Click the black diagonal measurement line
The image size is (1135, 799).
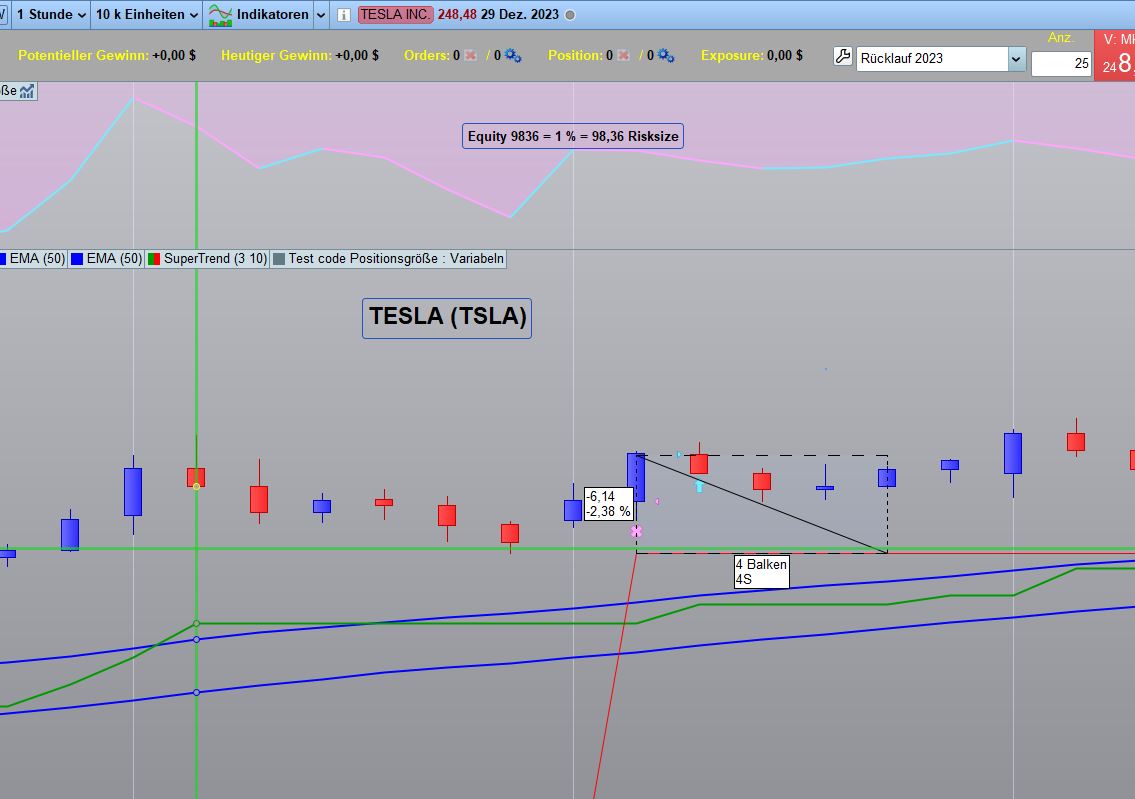pos(761,504)
